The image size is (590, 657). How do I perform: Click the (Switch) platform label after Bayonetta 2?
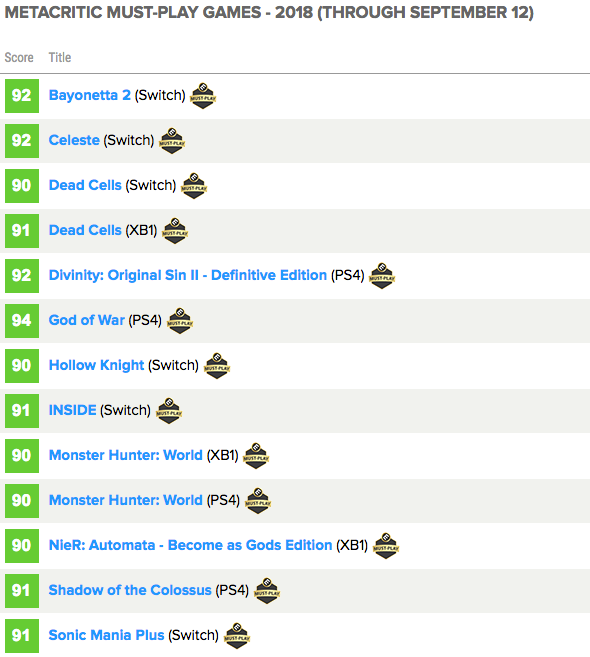(160, 96)
